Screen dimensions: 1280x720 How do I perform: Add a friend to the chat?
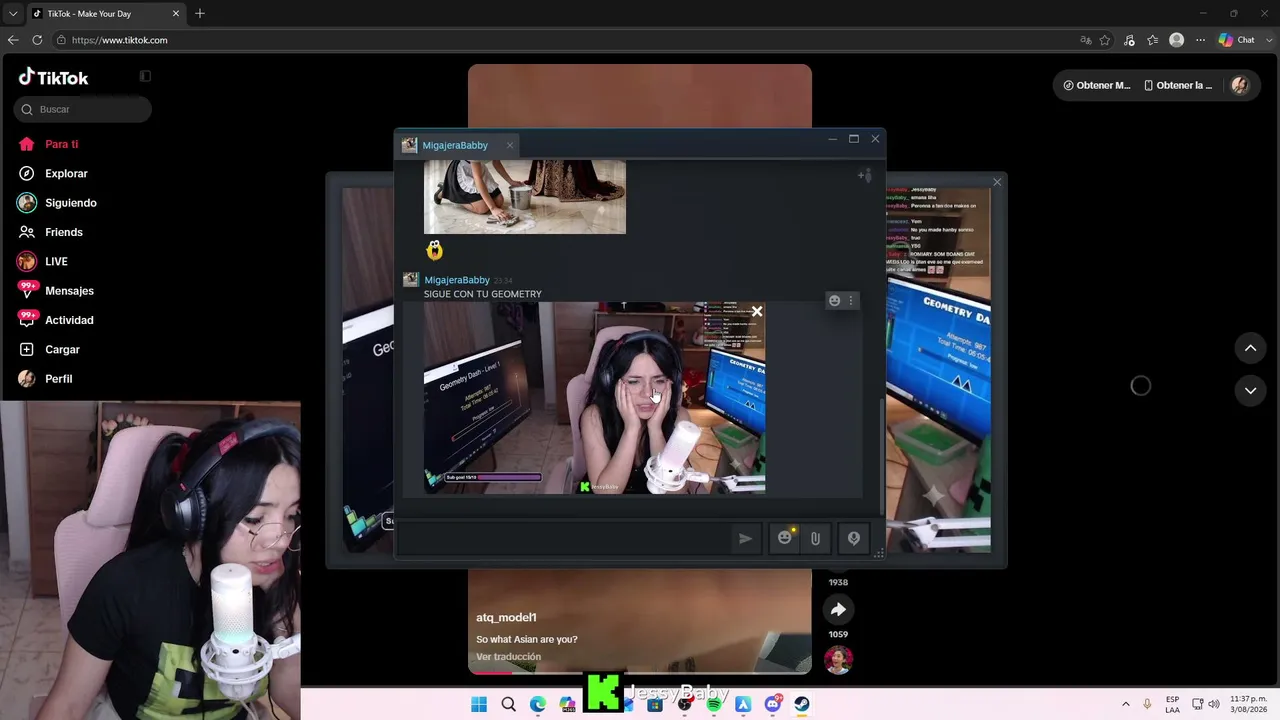click(864, 176)
